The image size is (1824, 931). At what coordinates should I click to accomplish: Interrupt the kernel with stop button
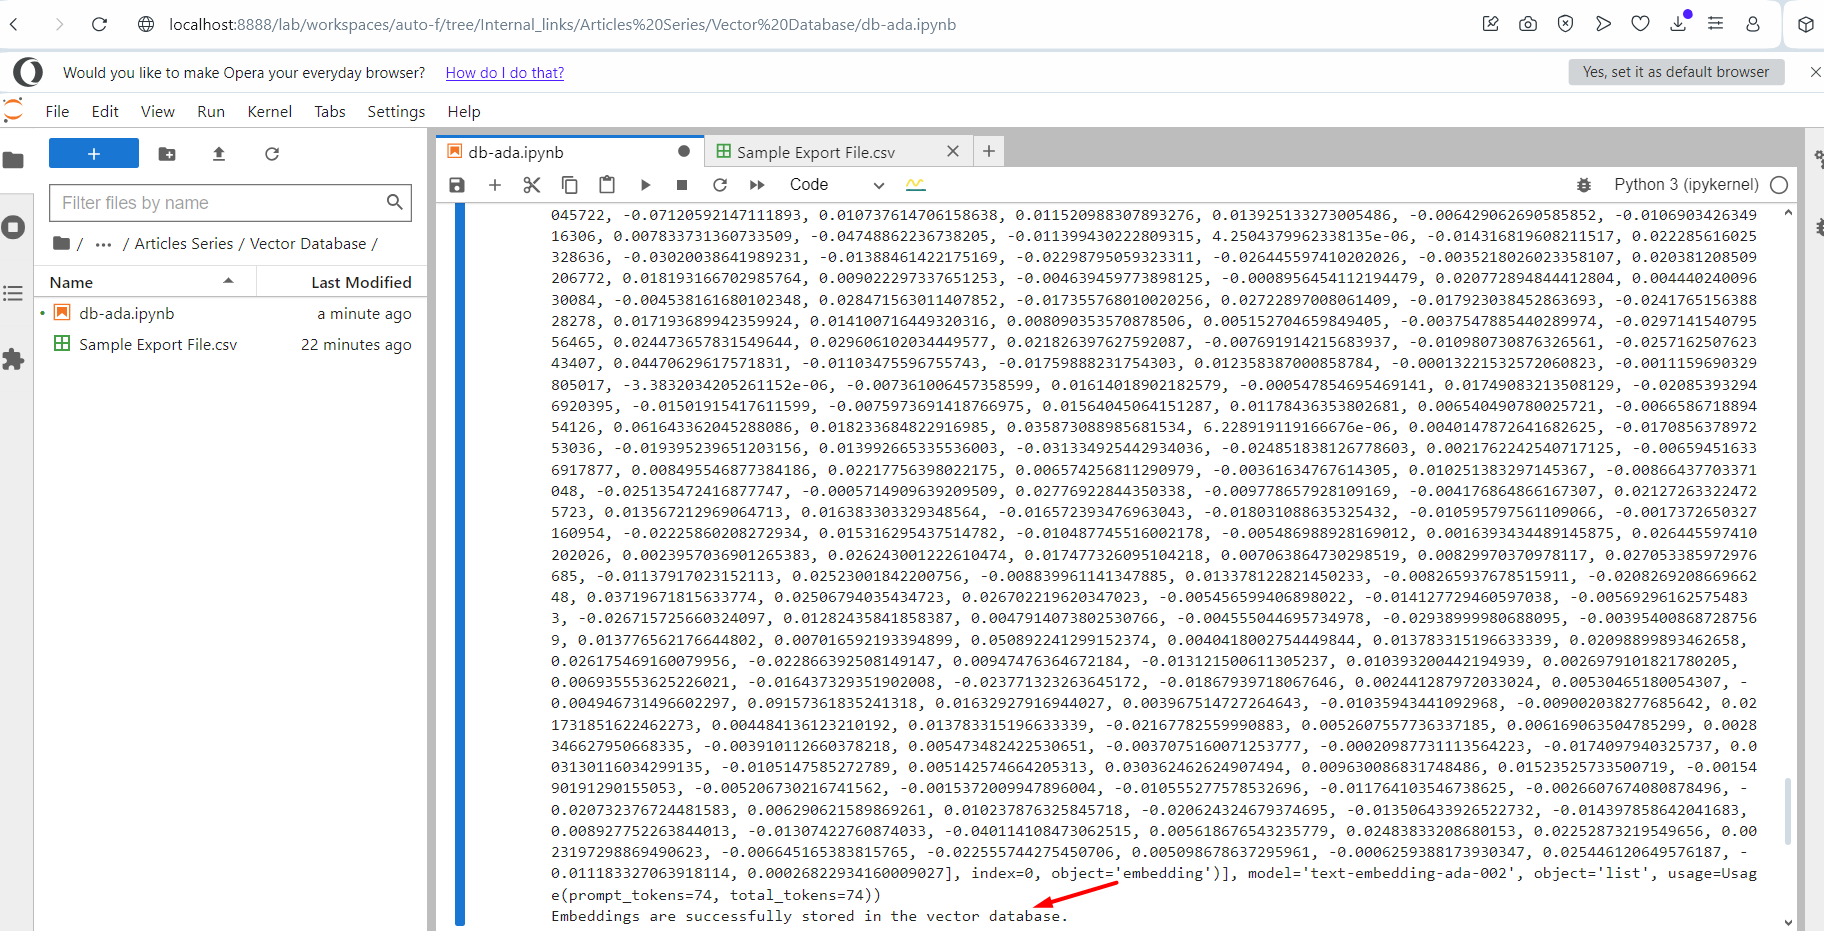(682, 185)
